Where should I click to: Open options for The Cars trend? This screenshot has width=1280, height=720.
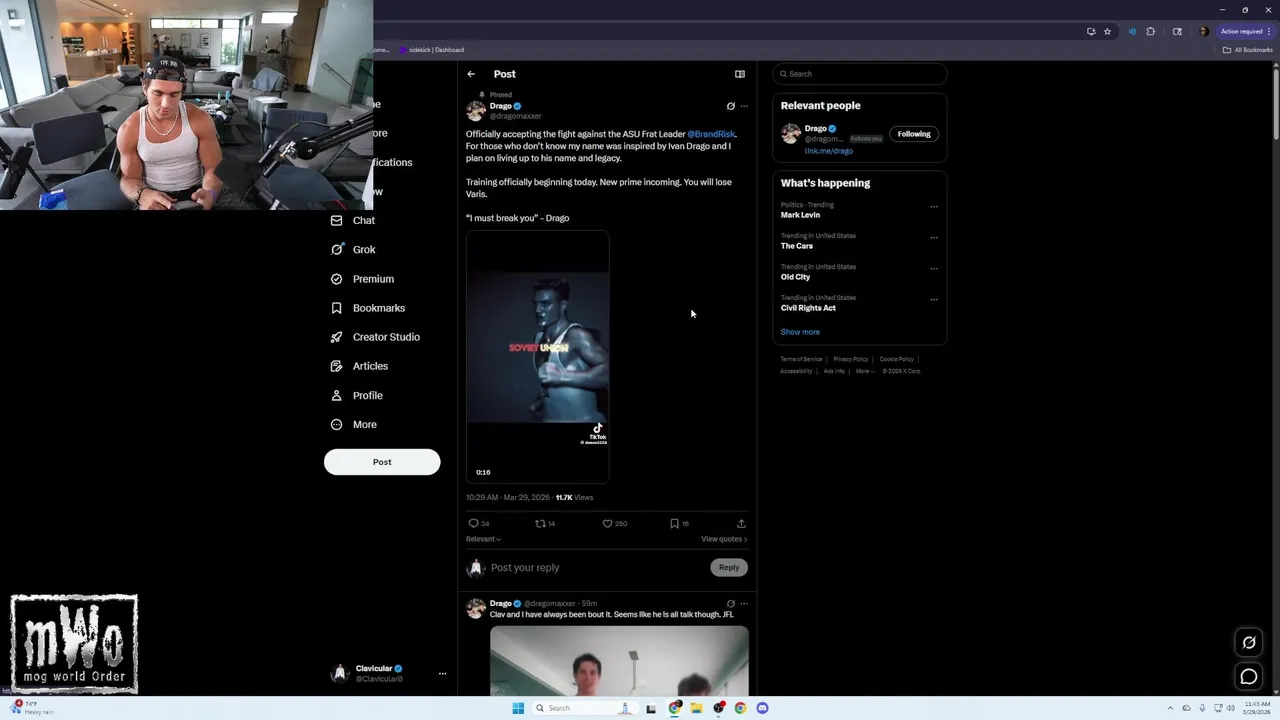coord(934,238)
